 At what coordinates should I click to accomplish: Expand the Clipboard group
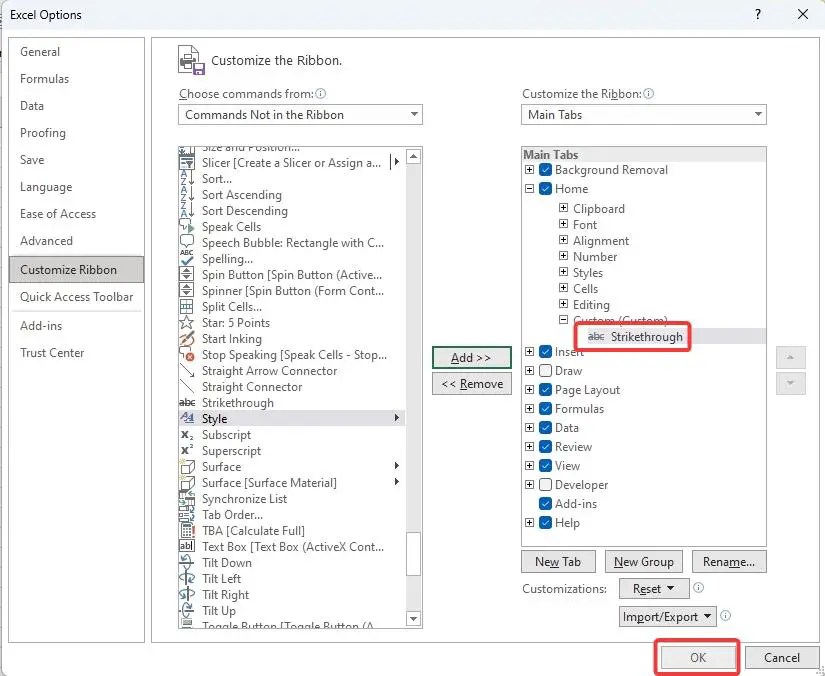click(563, 208)
